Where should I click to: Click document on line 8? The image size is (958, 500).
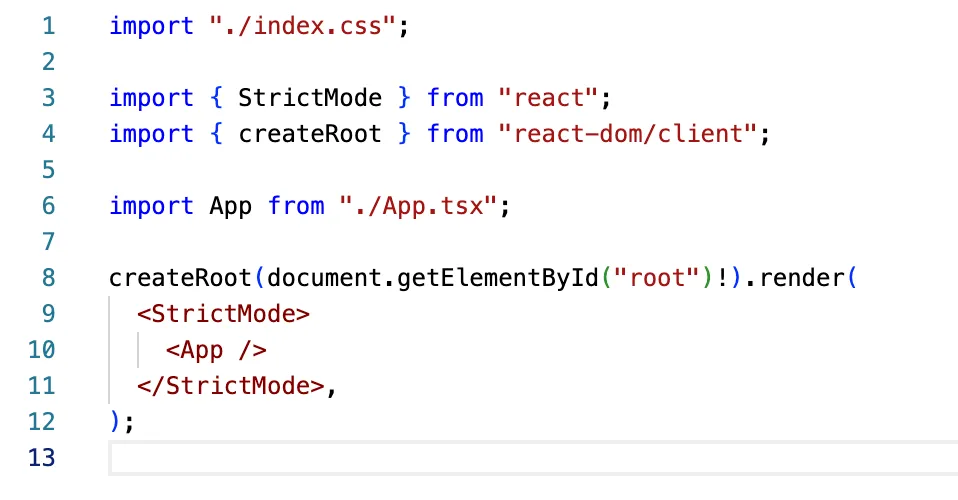324,278
